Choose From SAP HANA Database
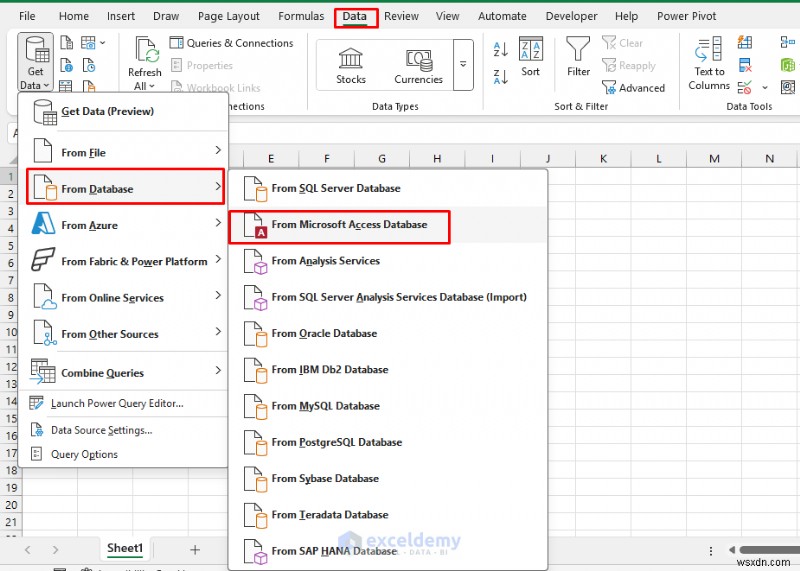This screenshot has height=571, width=800. [x=388, y=551]
